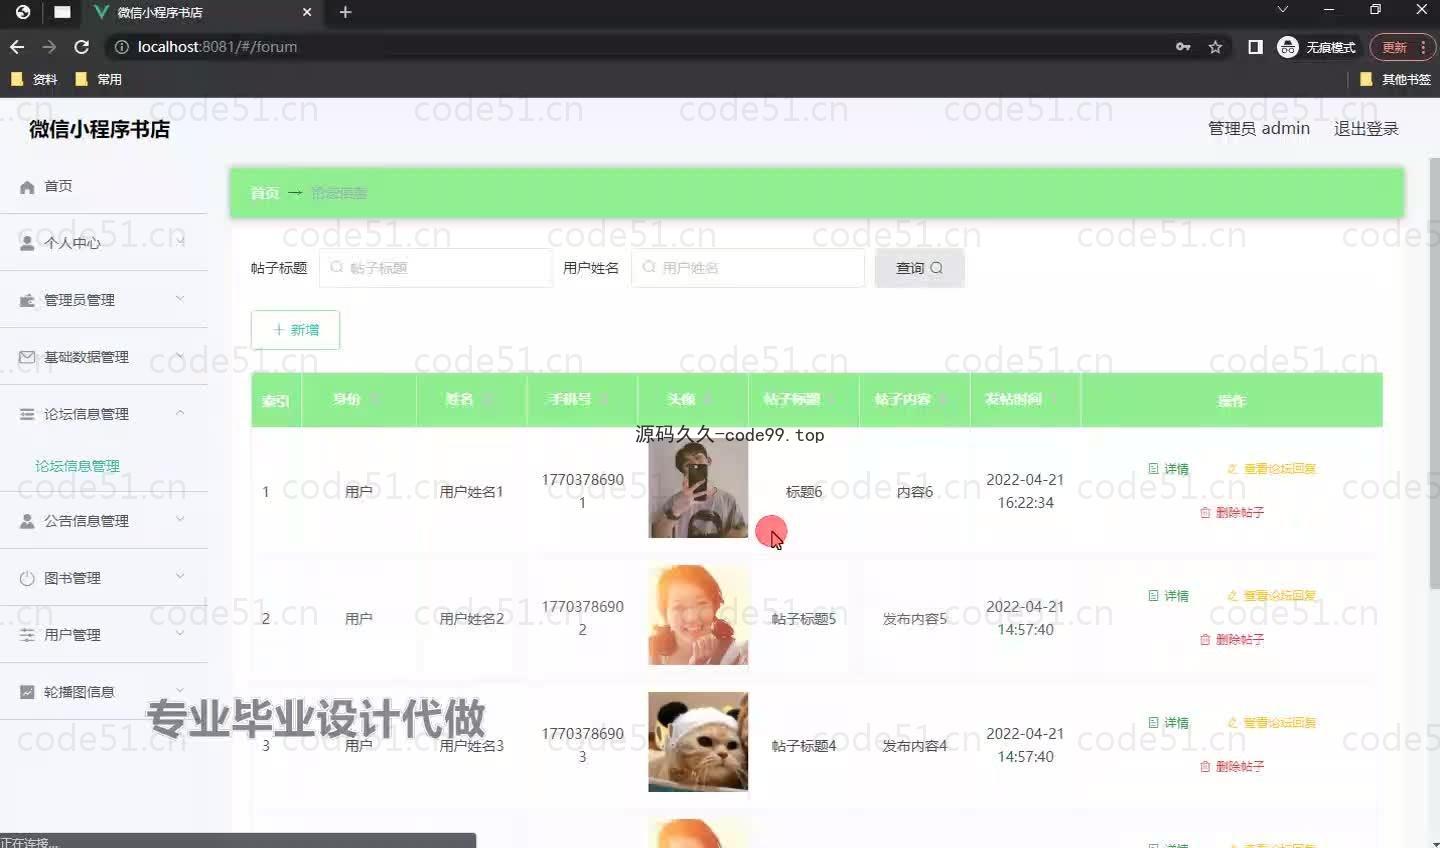Click the sliders icon beside 用户管理

coord(27,635)
